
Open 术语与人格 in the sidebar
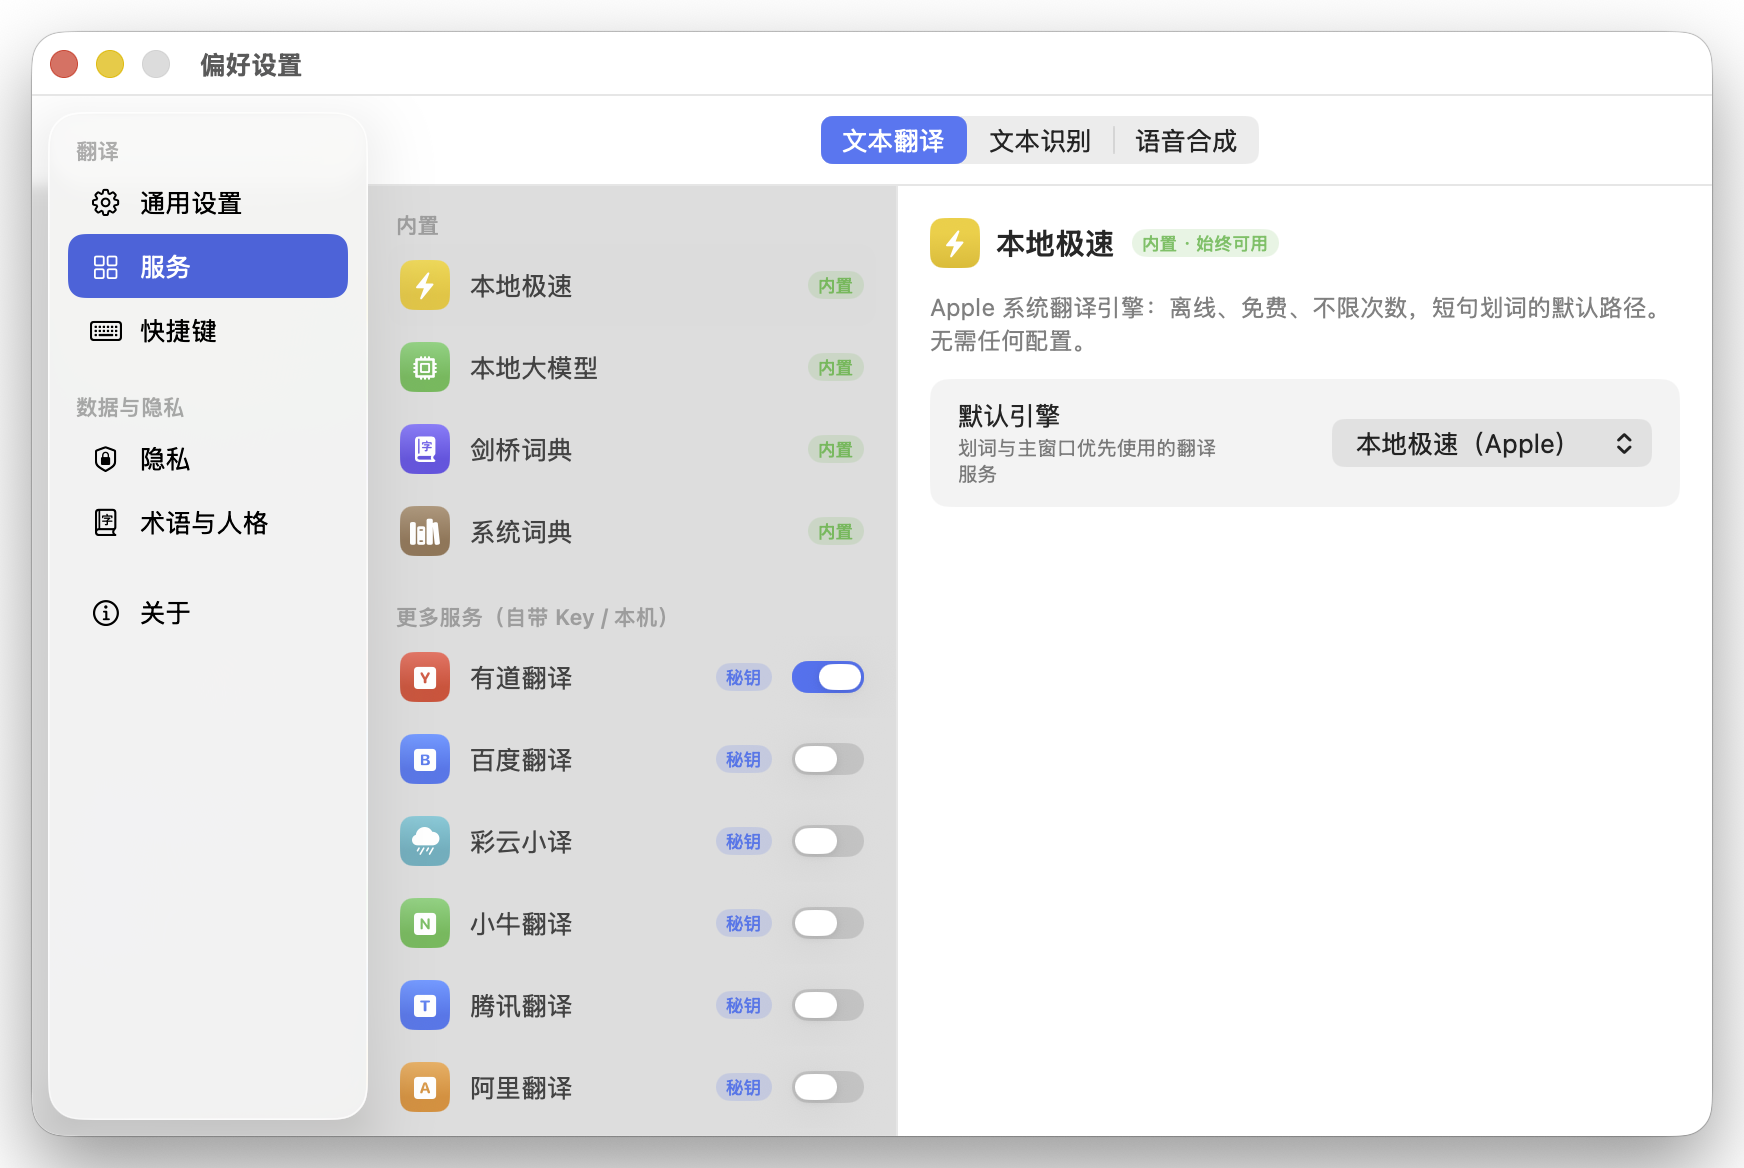208,523
